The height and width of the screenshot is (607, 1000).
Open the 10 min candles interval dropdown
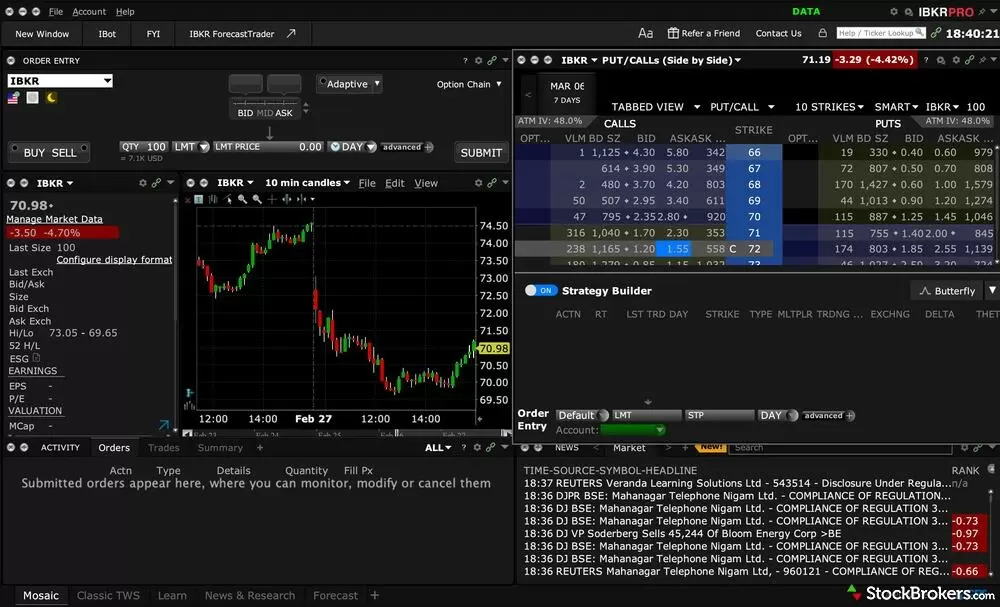click(308, 183)
